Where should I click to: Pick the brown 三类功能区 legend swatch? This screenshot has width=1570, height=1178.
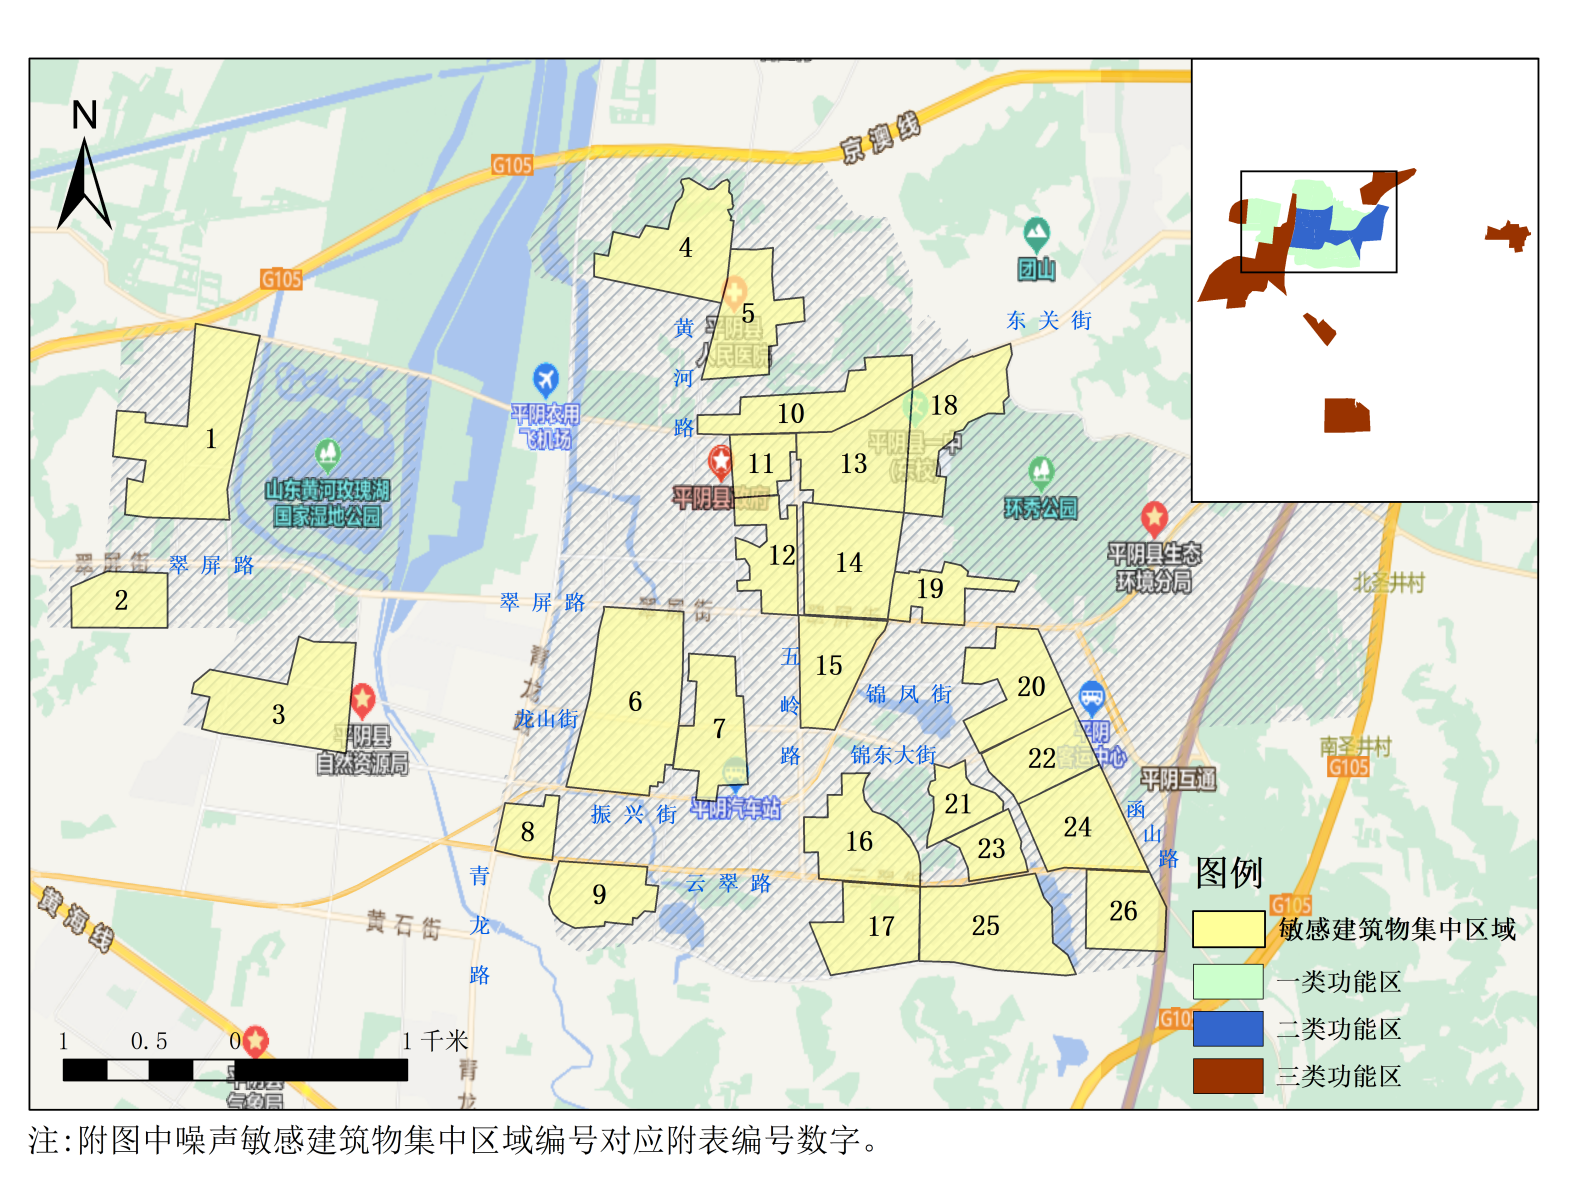(x=1228, y=1076)
